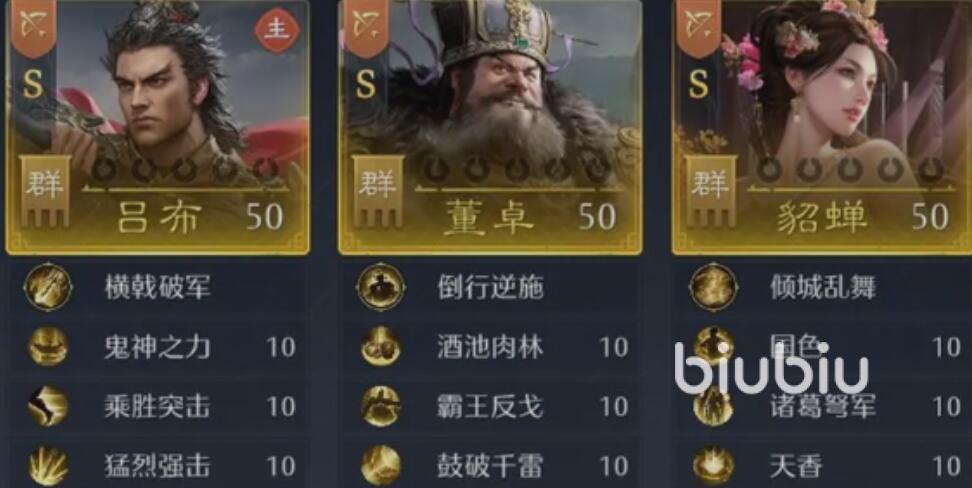Image resolution: width=972 pixels, height=488 pixels.
Task: Click the 倒行逆施 skill icon
Action: (x=381, y=287)
